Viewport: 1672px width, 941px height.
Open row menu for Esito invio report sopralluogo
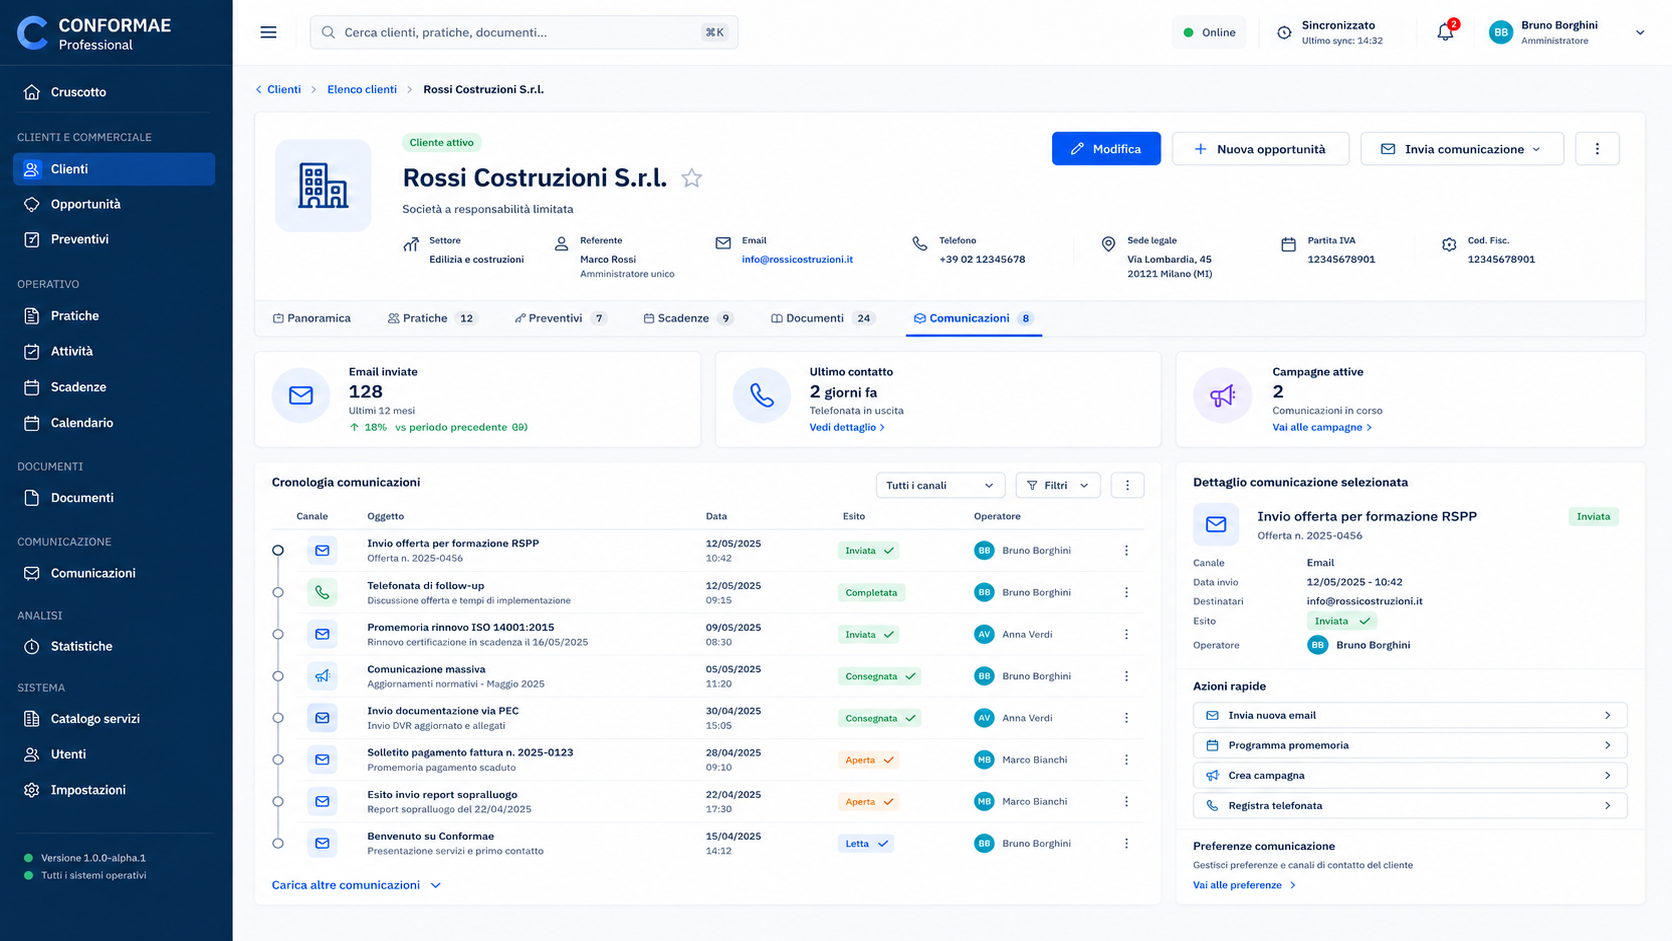(1126, 802)
